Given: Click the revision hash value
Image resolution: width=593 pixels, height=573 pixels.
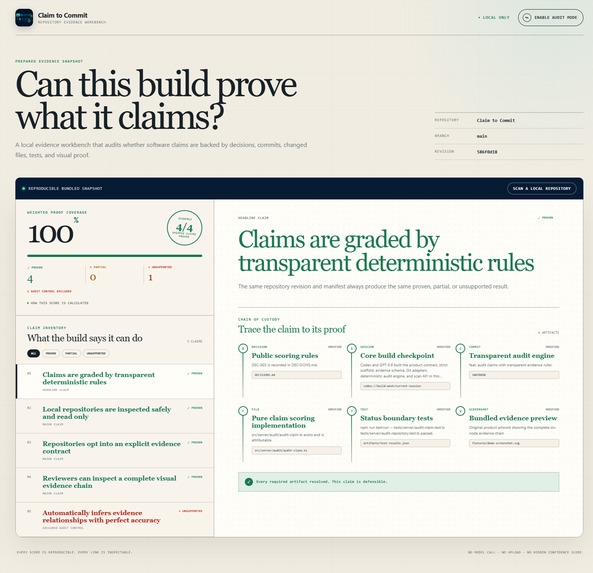Looking at the screenshot, I should click(x=487, y=152).
